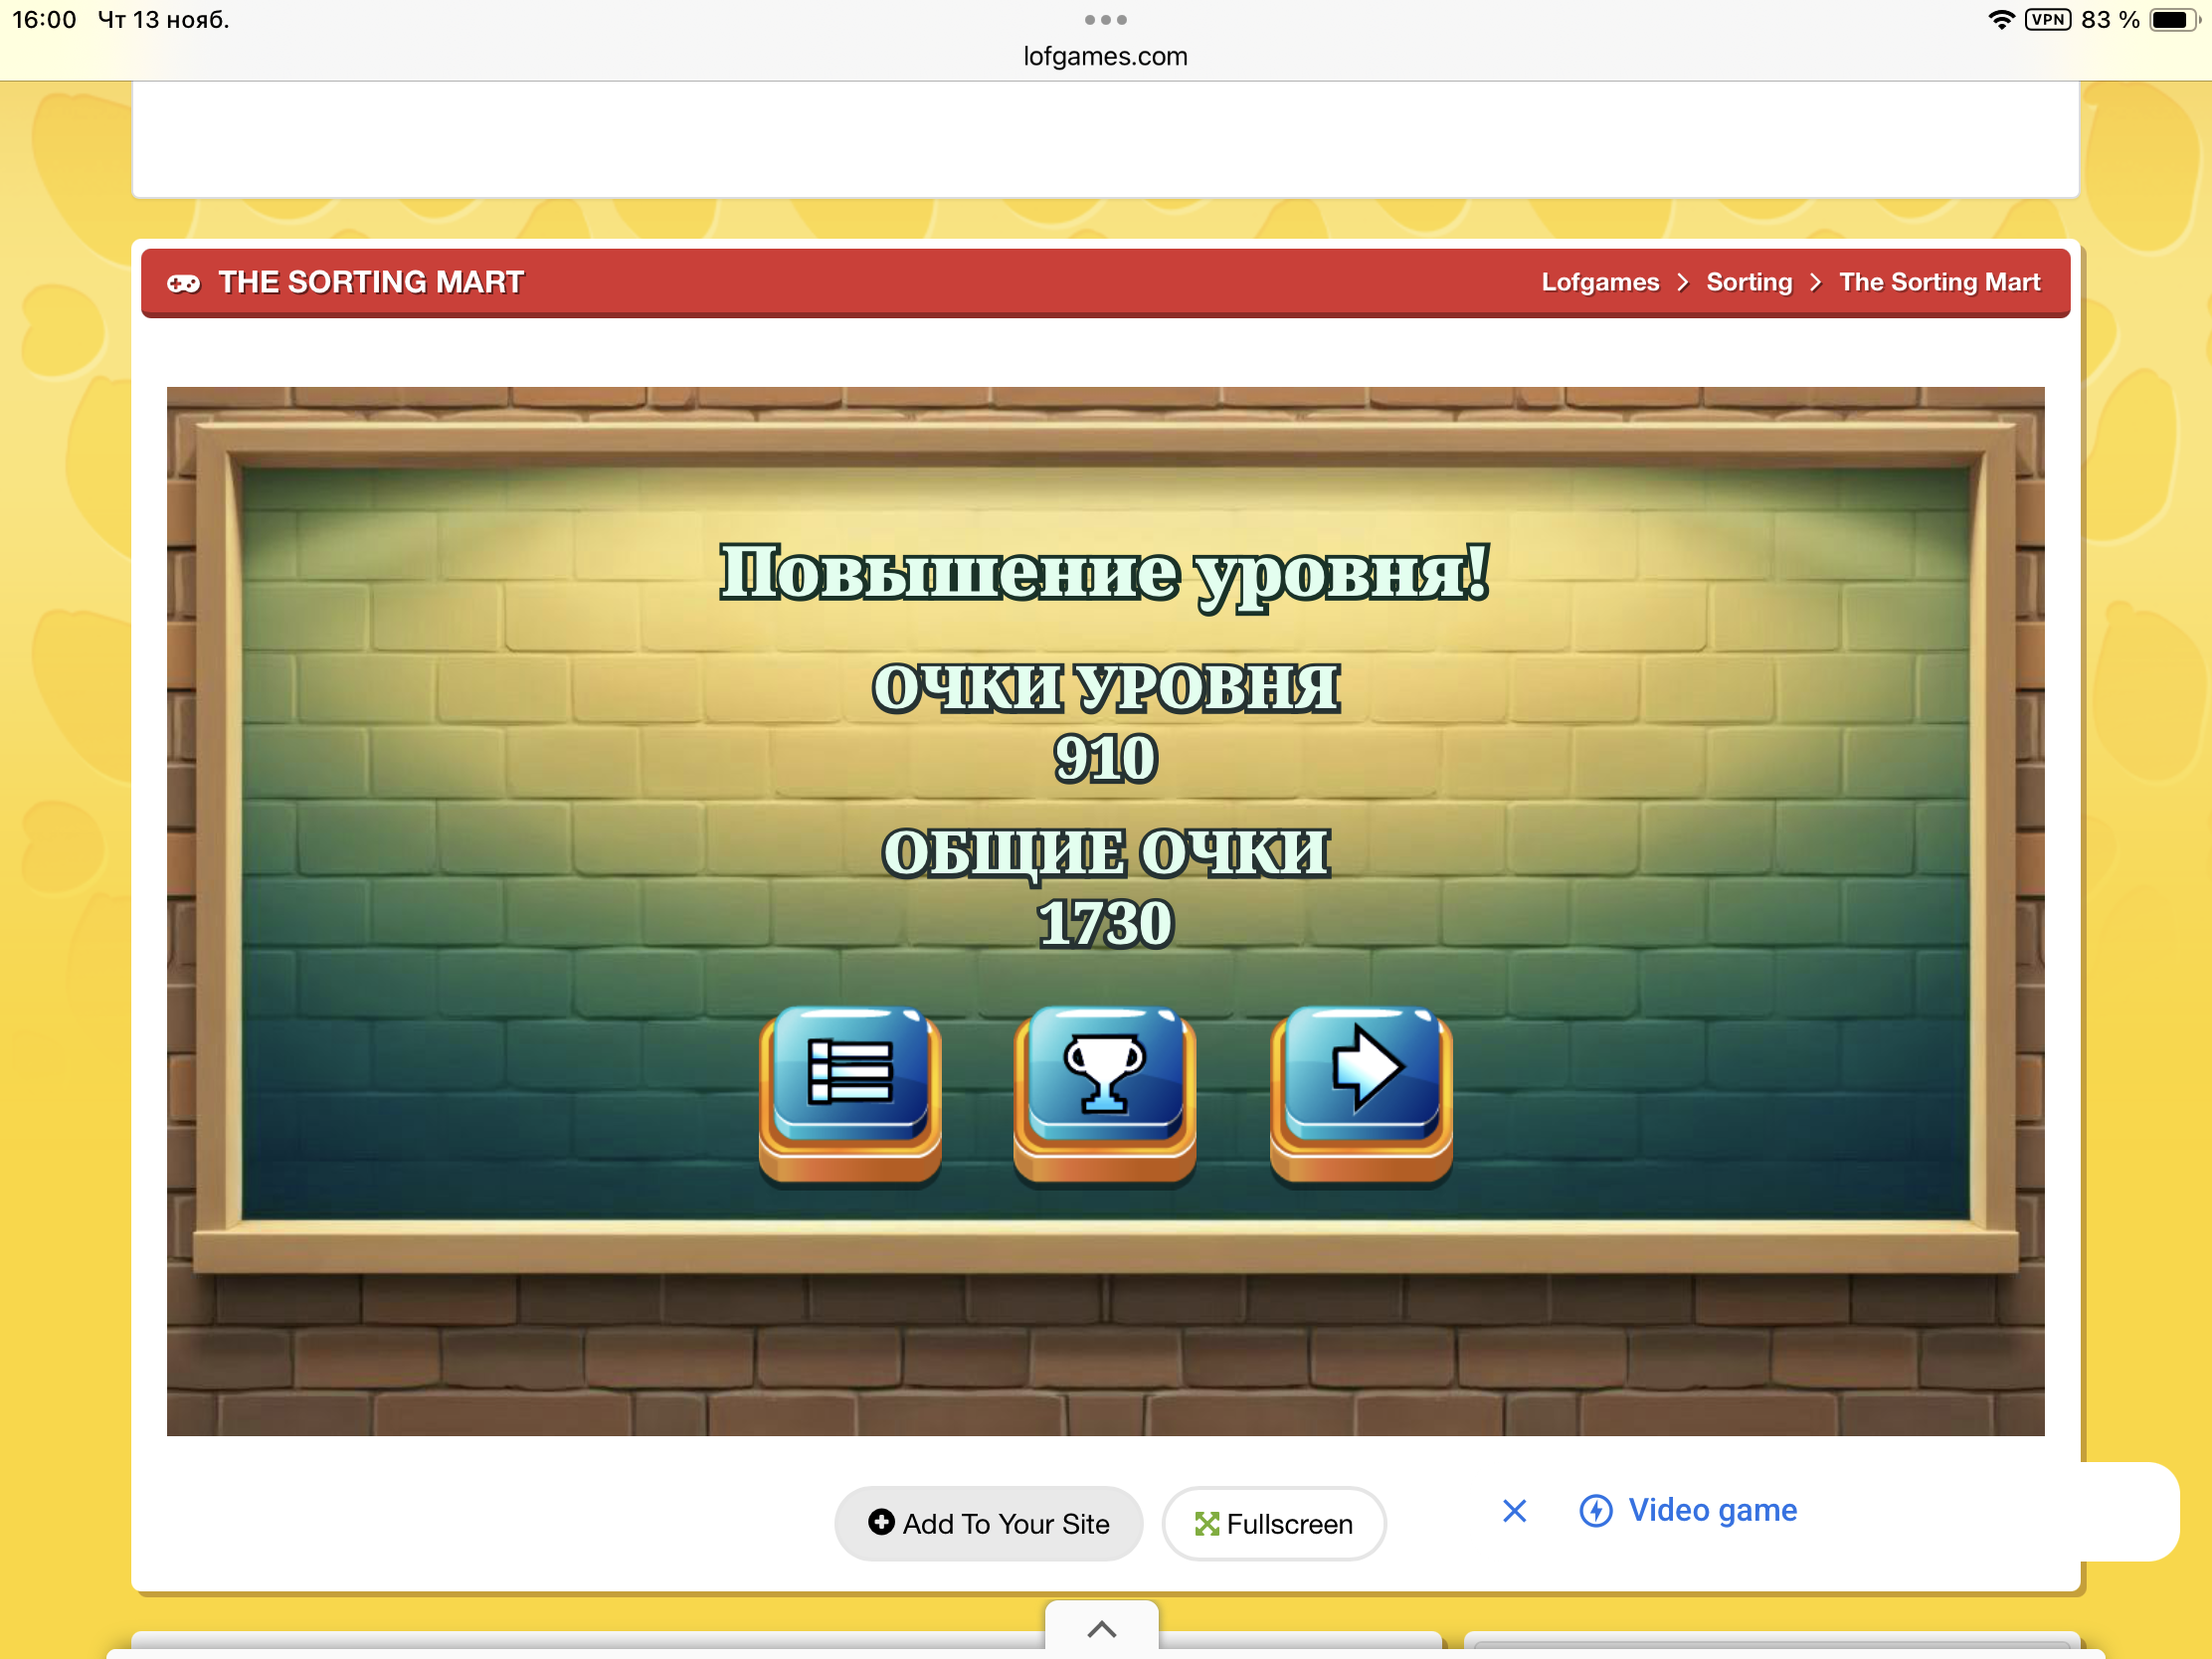Click the Add To Your Site button
The width and height of the screenshot is (2212, 1659).
pyautogui.click(x=988, y=1522)
